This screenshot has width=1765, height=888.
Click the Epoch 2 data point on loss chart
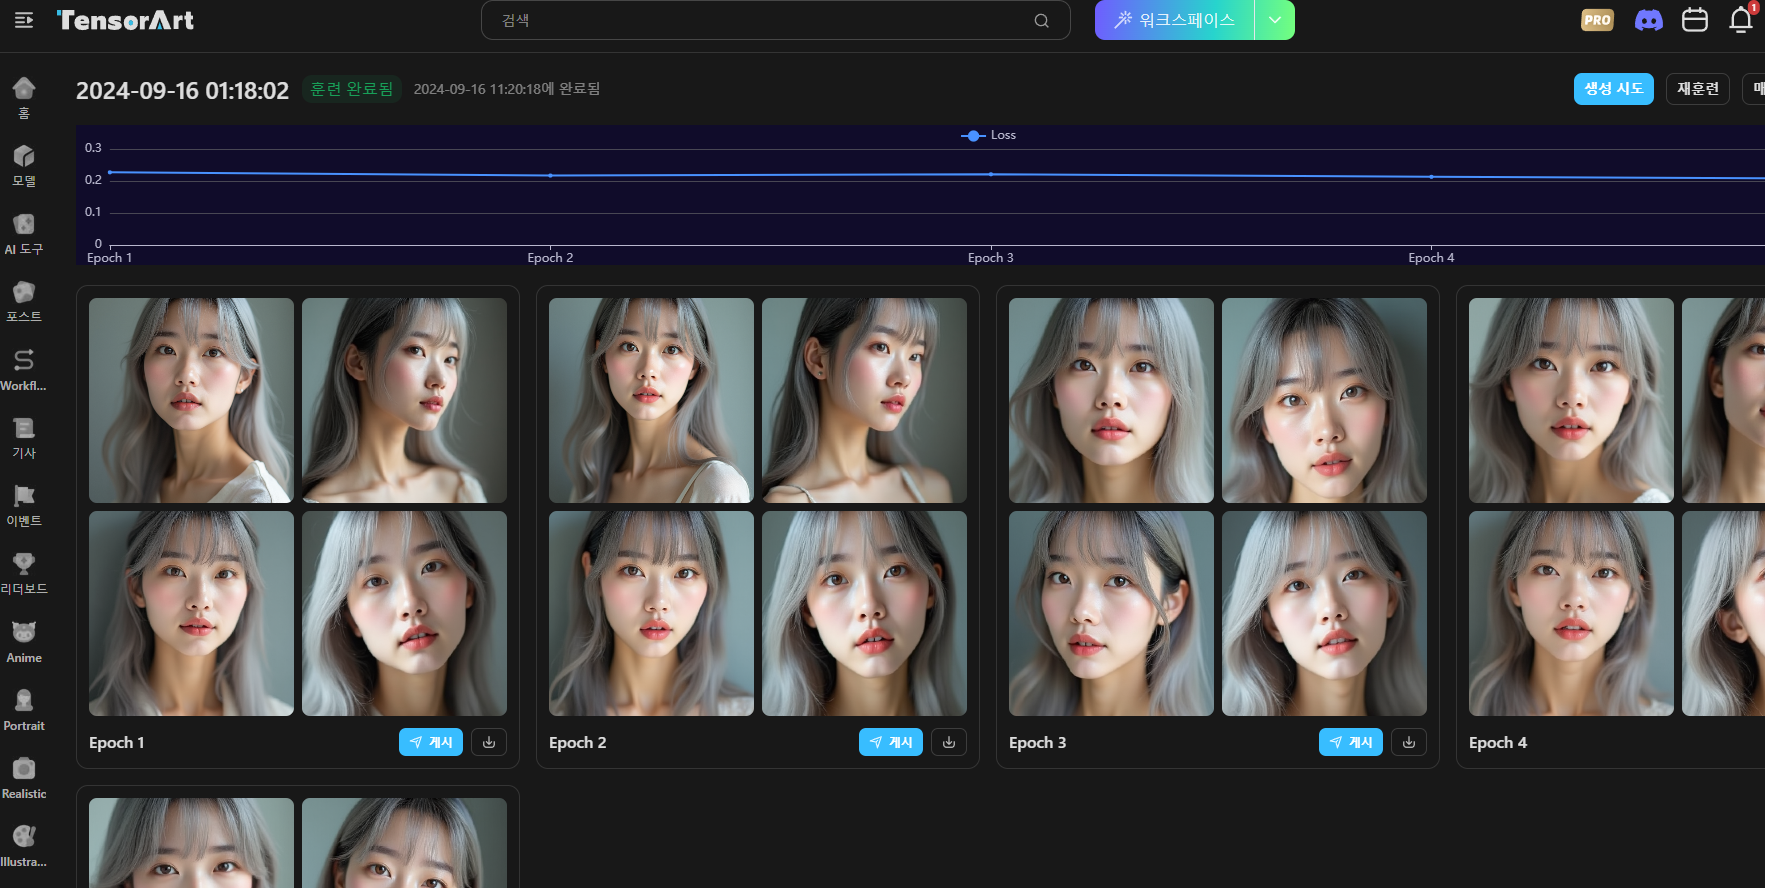pos(551,175)
